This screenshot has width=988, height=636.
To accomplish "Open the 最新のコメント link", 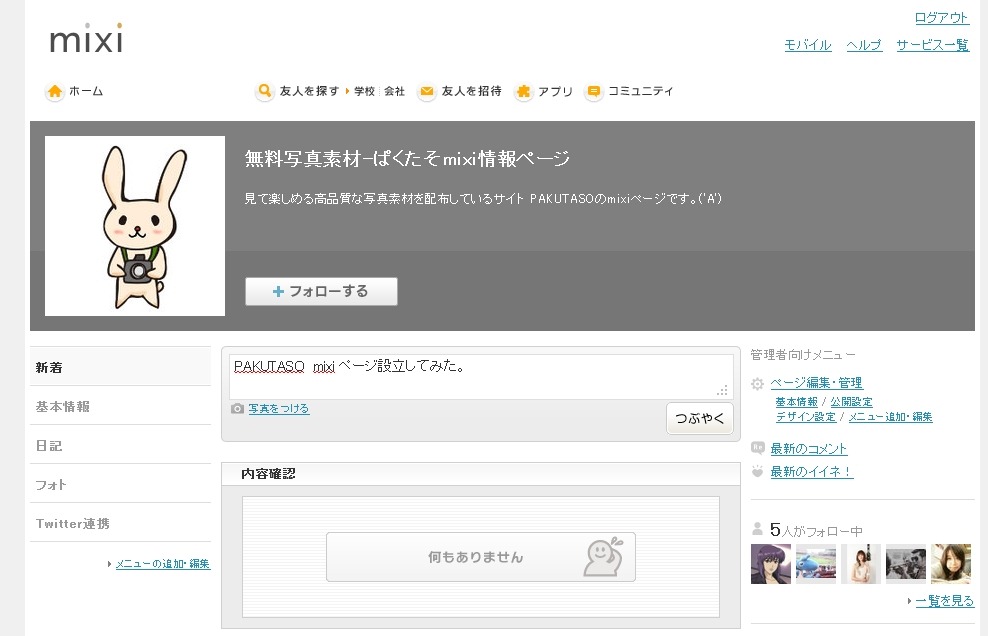I will (808, 449).
